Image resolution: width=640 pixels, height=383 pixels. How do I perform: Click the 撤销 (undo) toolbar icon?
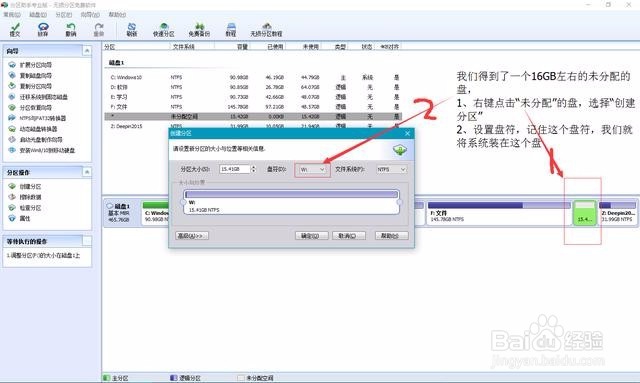point(71,29)
